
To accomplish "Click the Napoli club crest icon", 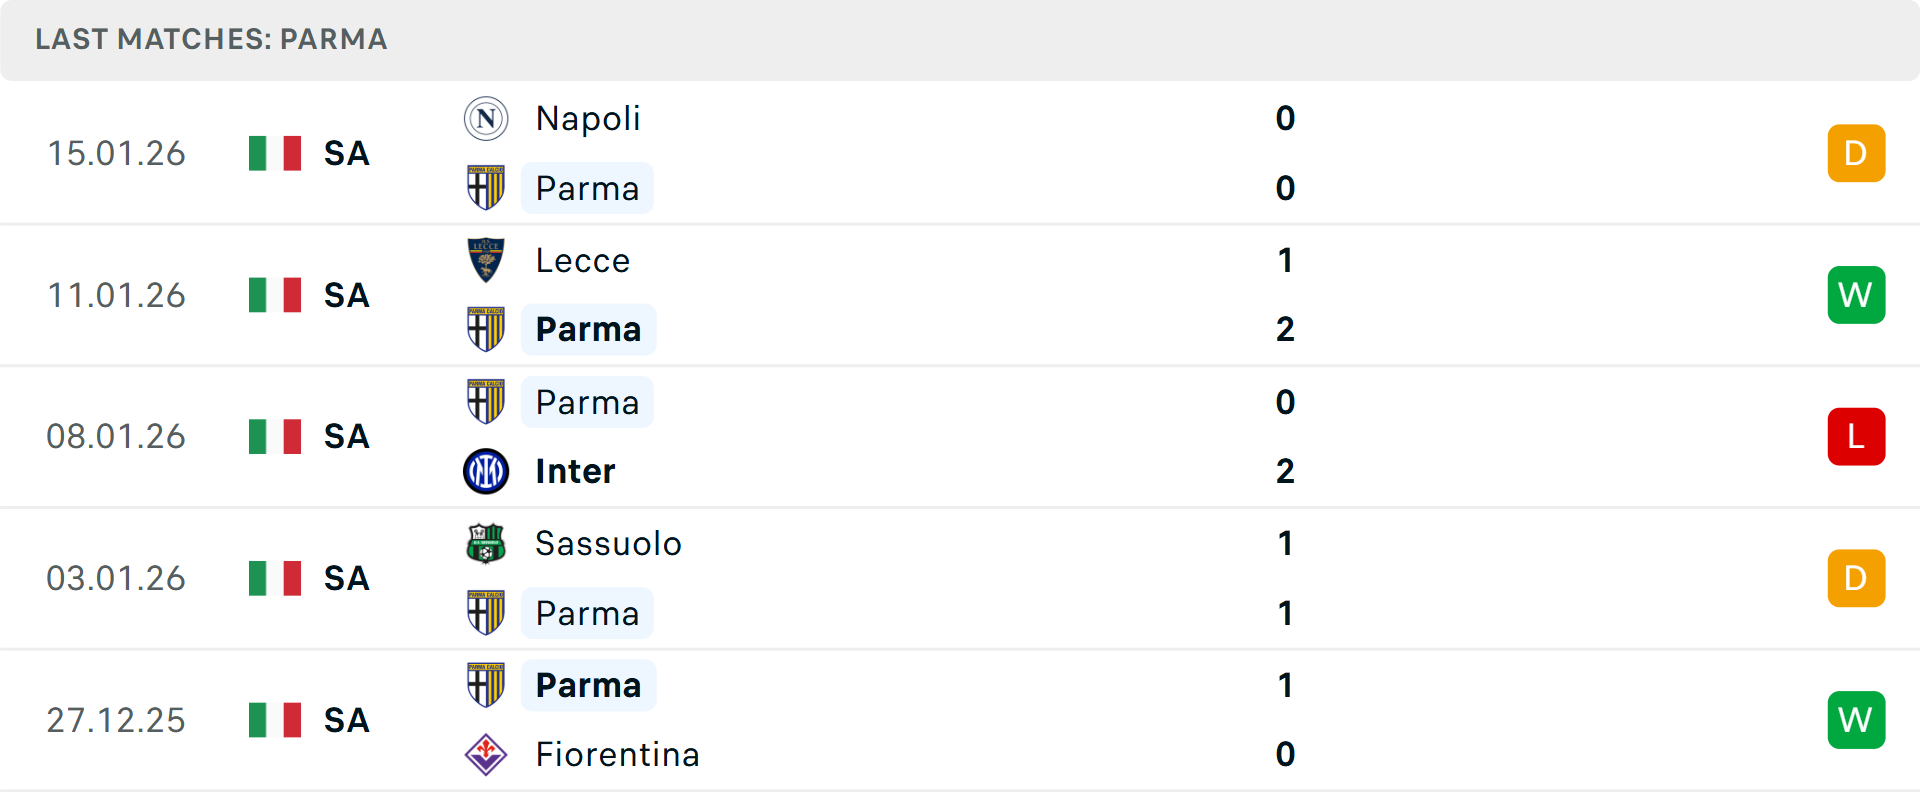I will pos(486,119).
